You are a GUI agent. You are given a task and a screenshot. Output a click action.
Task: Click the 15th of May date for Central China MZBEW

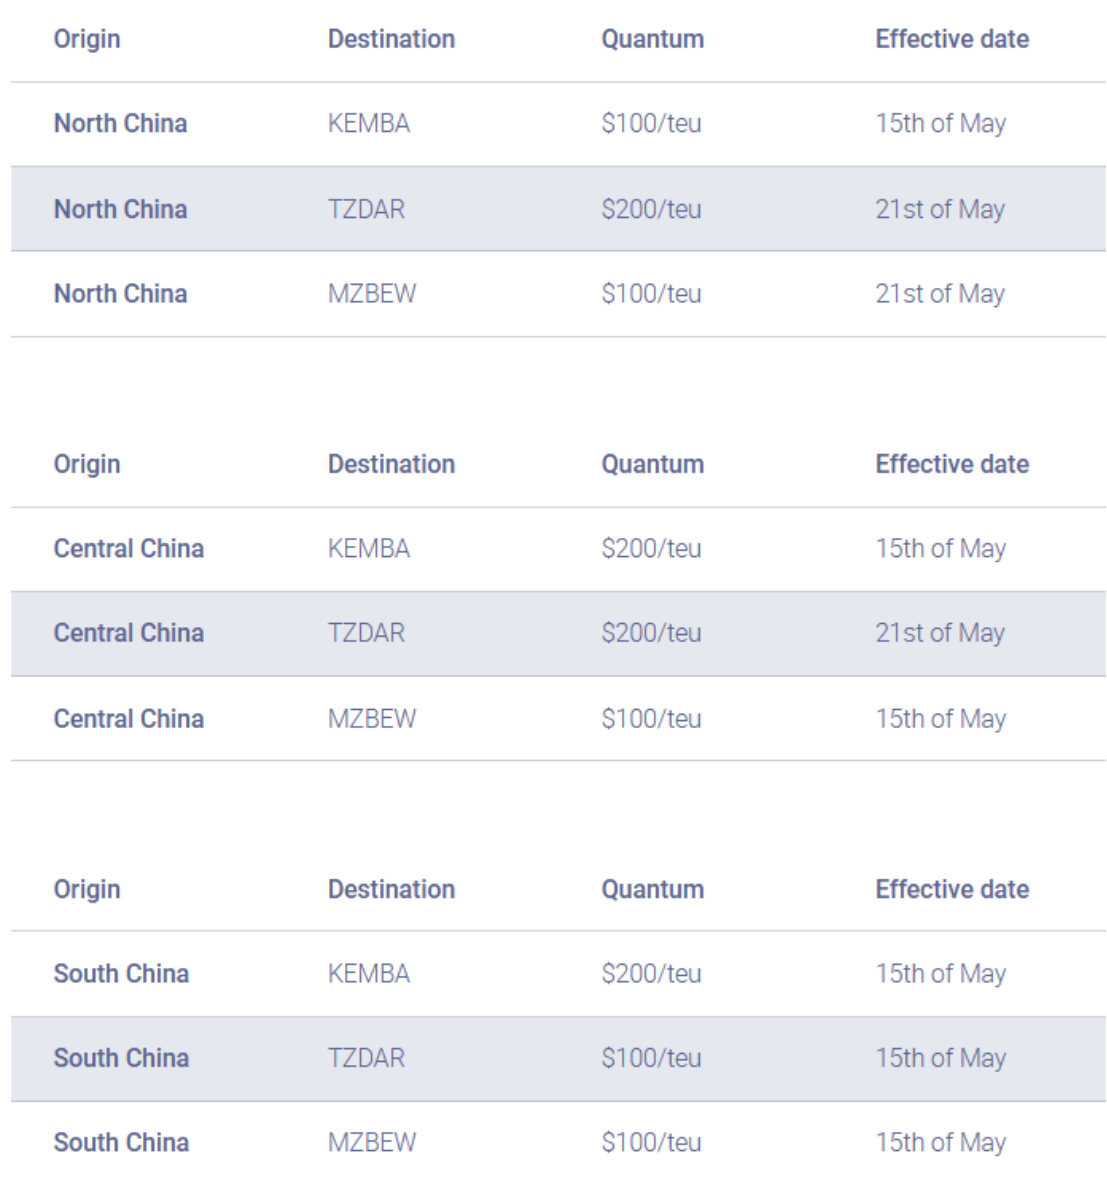pos(941,719)
